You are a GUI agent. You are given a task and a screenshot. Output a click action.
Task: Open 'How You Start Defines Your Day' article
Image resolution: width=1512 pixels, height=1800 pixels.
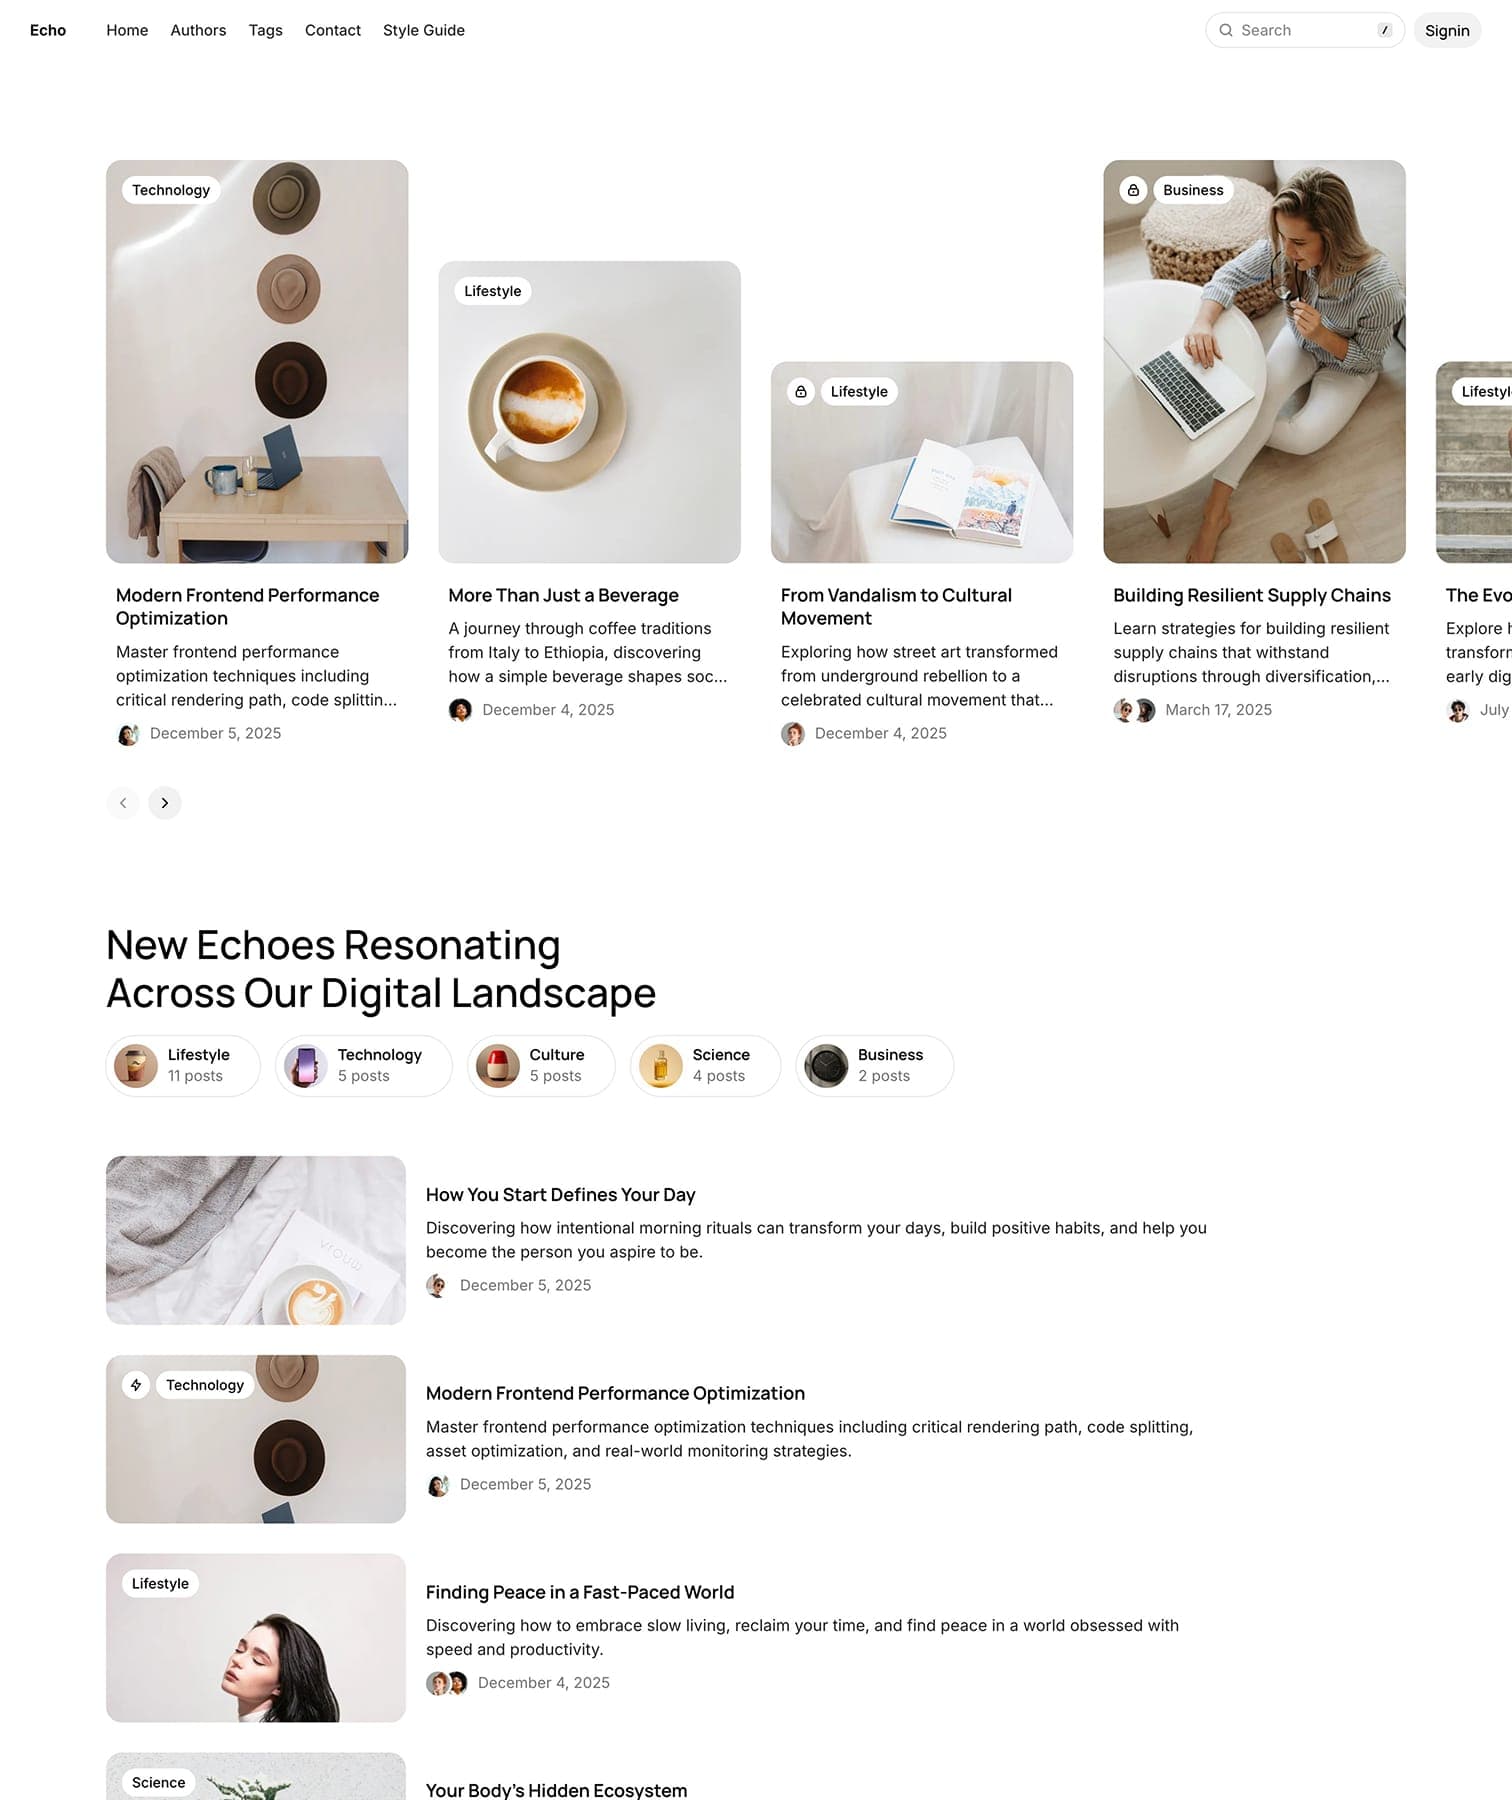[x=560, y=1195]
